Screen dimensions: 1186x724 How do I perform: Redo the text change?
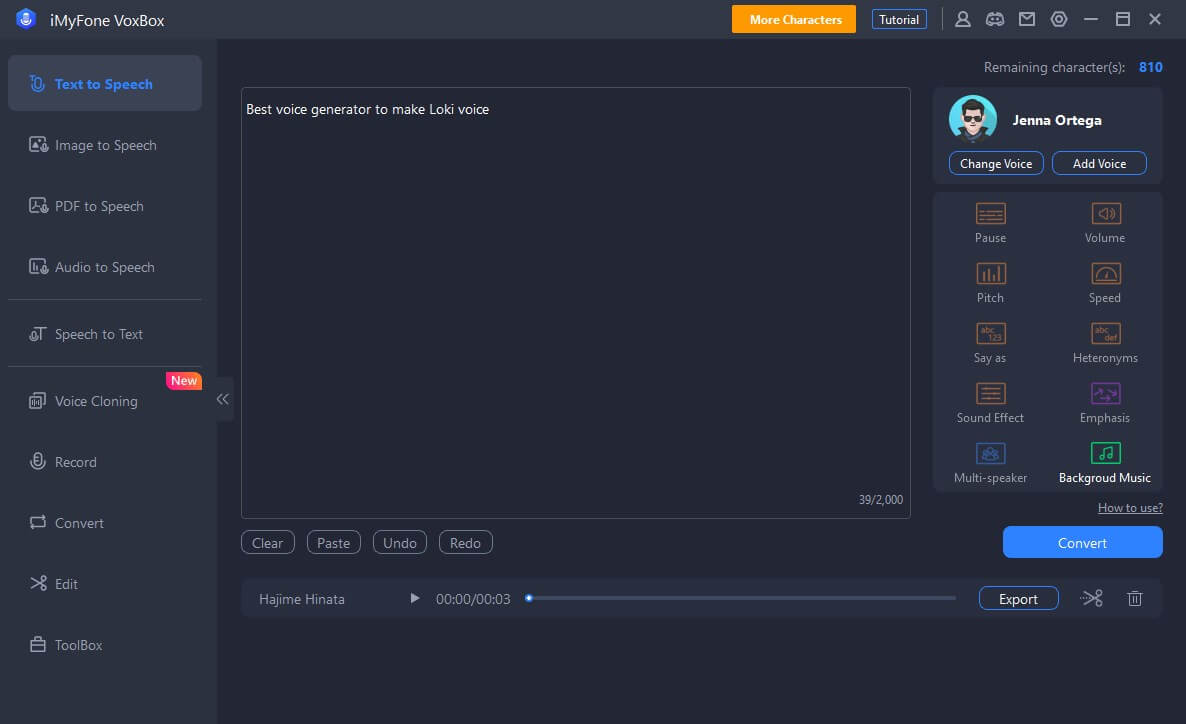coord(465,542)
